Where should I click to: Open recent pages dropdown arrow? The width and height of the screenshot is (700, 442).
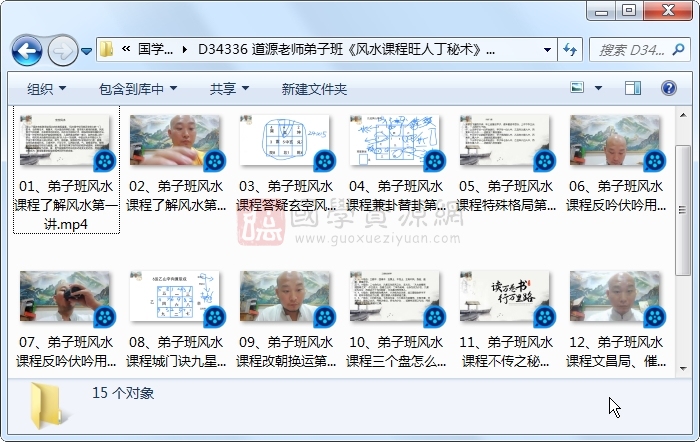87,51
